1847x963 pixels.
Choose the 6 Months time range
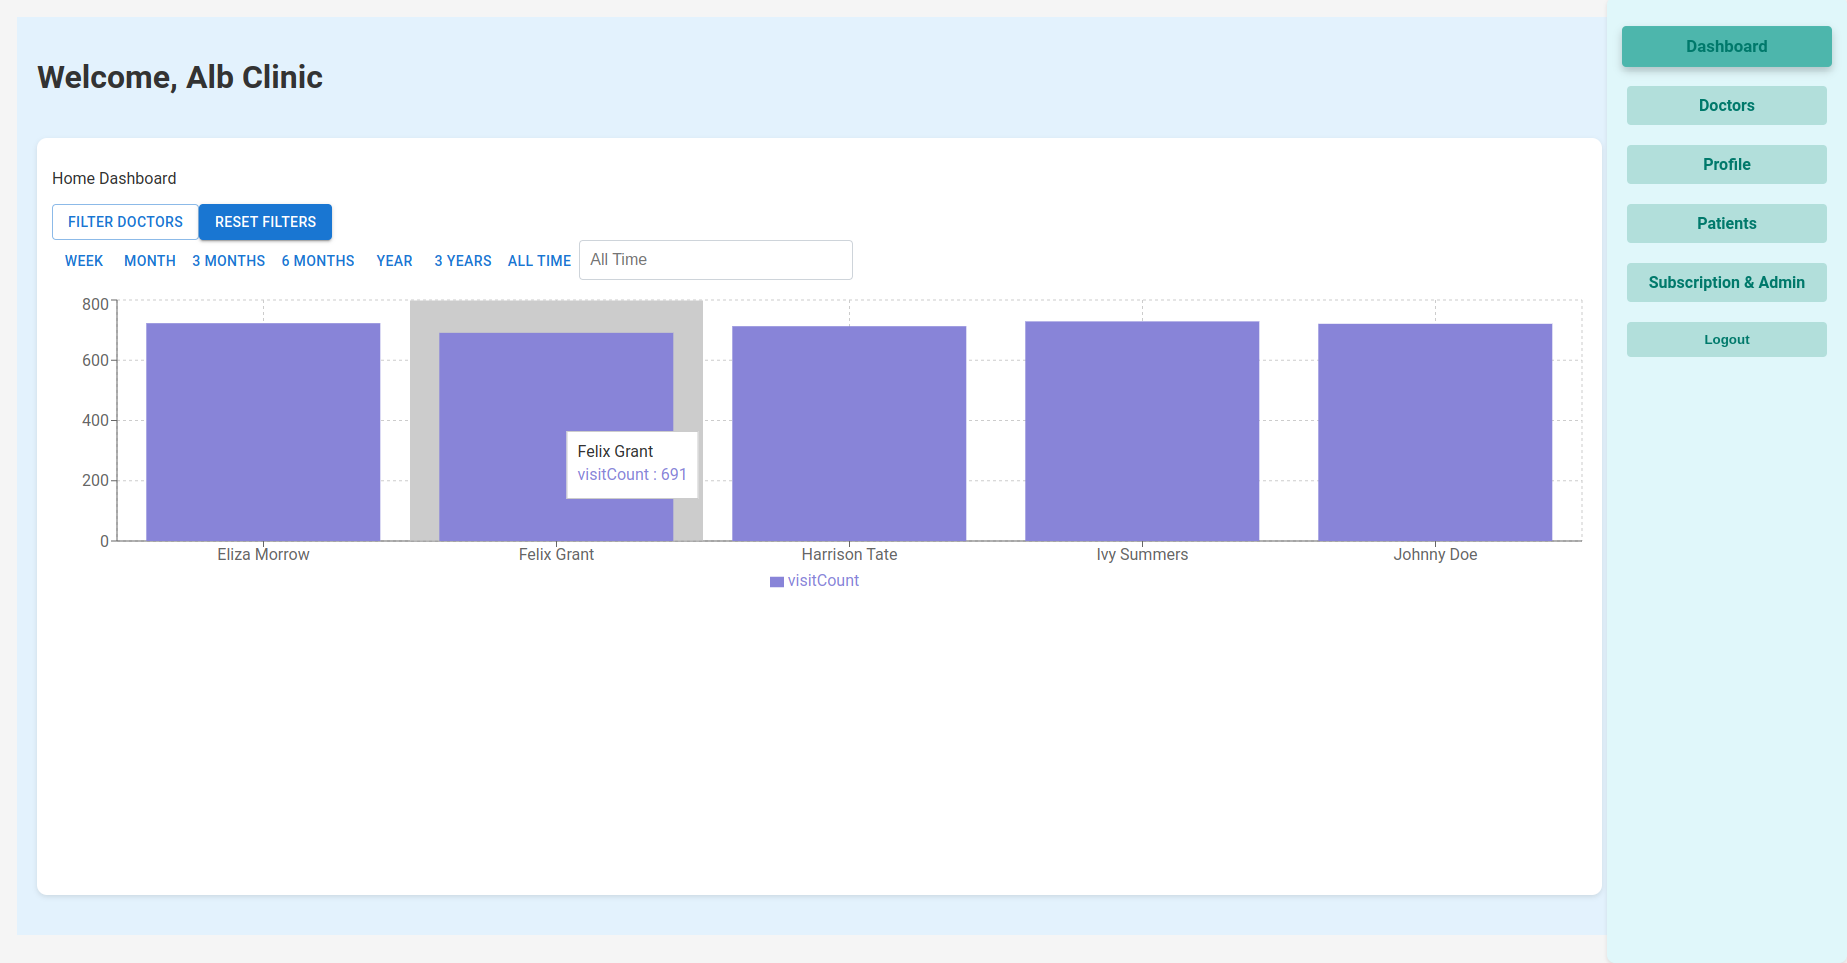[318, 260]
